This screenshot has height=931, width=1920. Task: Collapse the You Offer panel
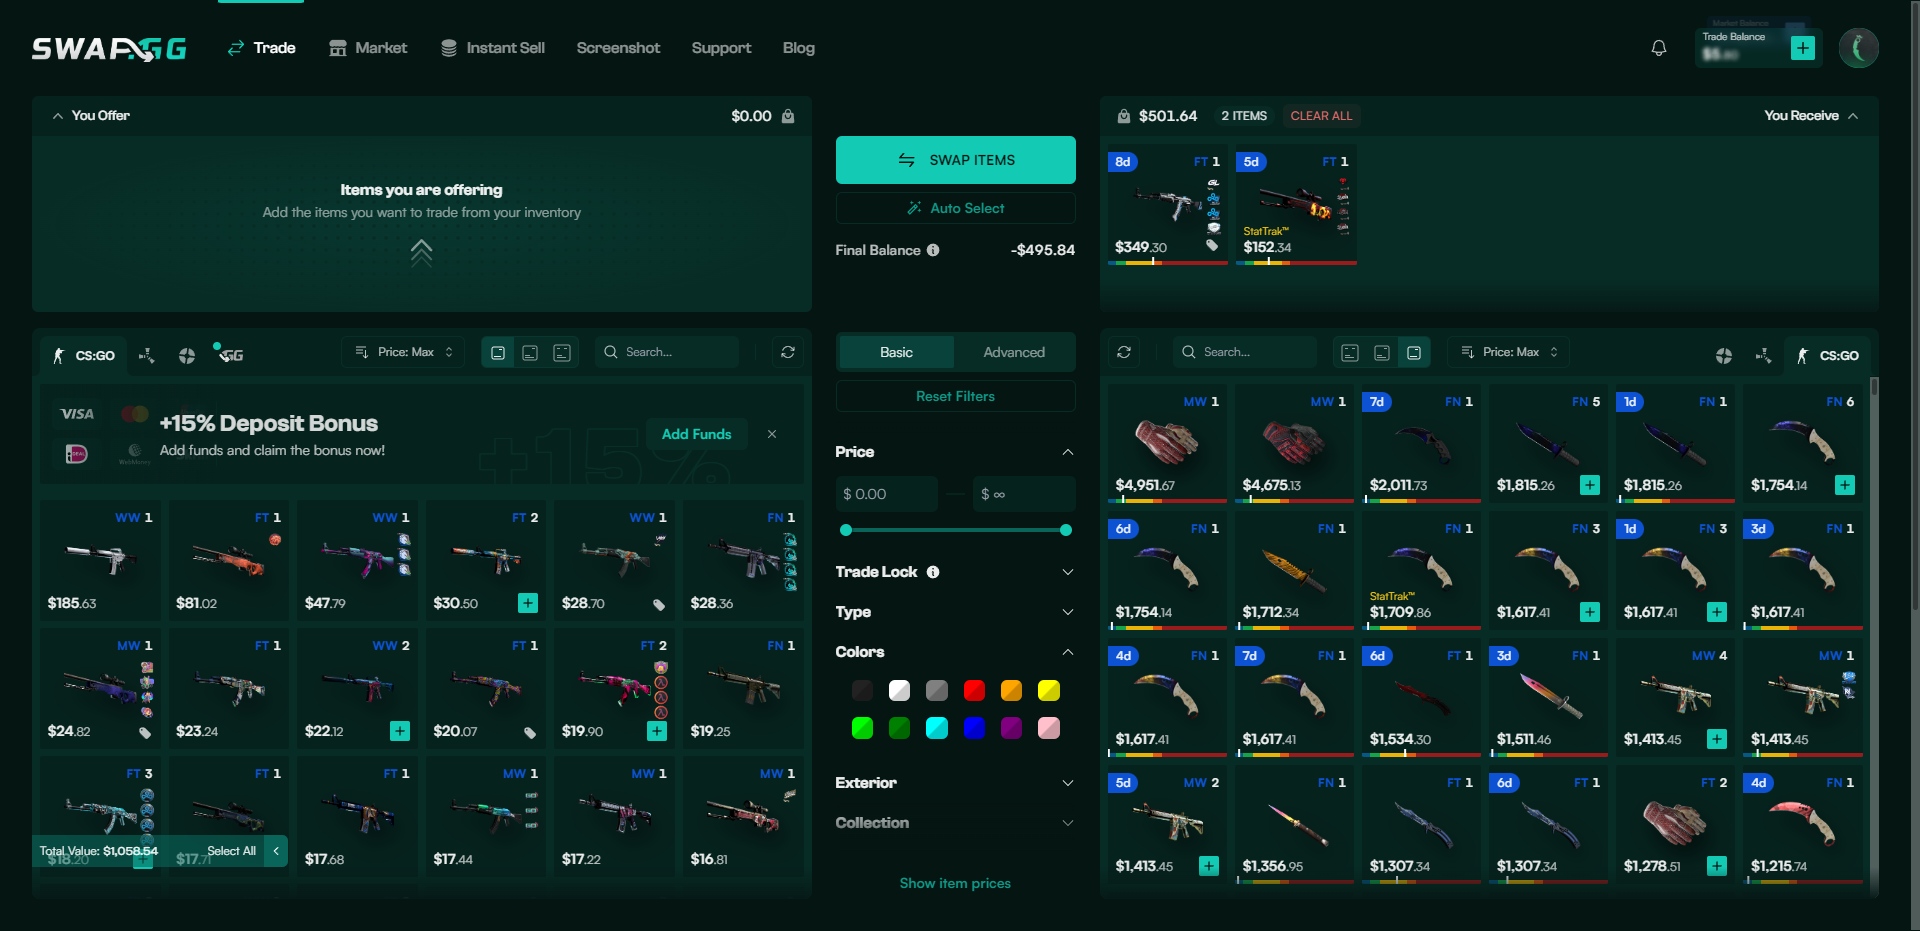pos(58,116)
